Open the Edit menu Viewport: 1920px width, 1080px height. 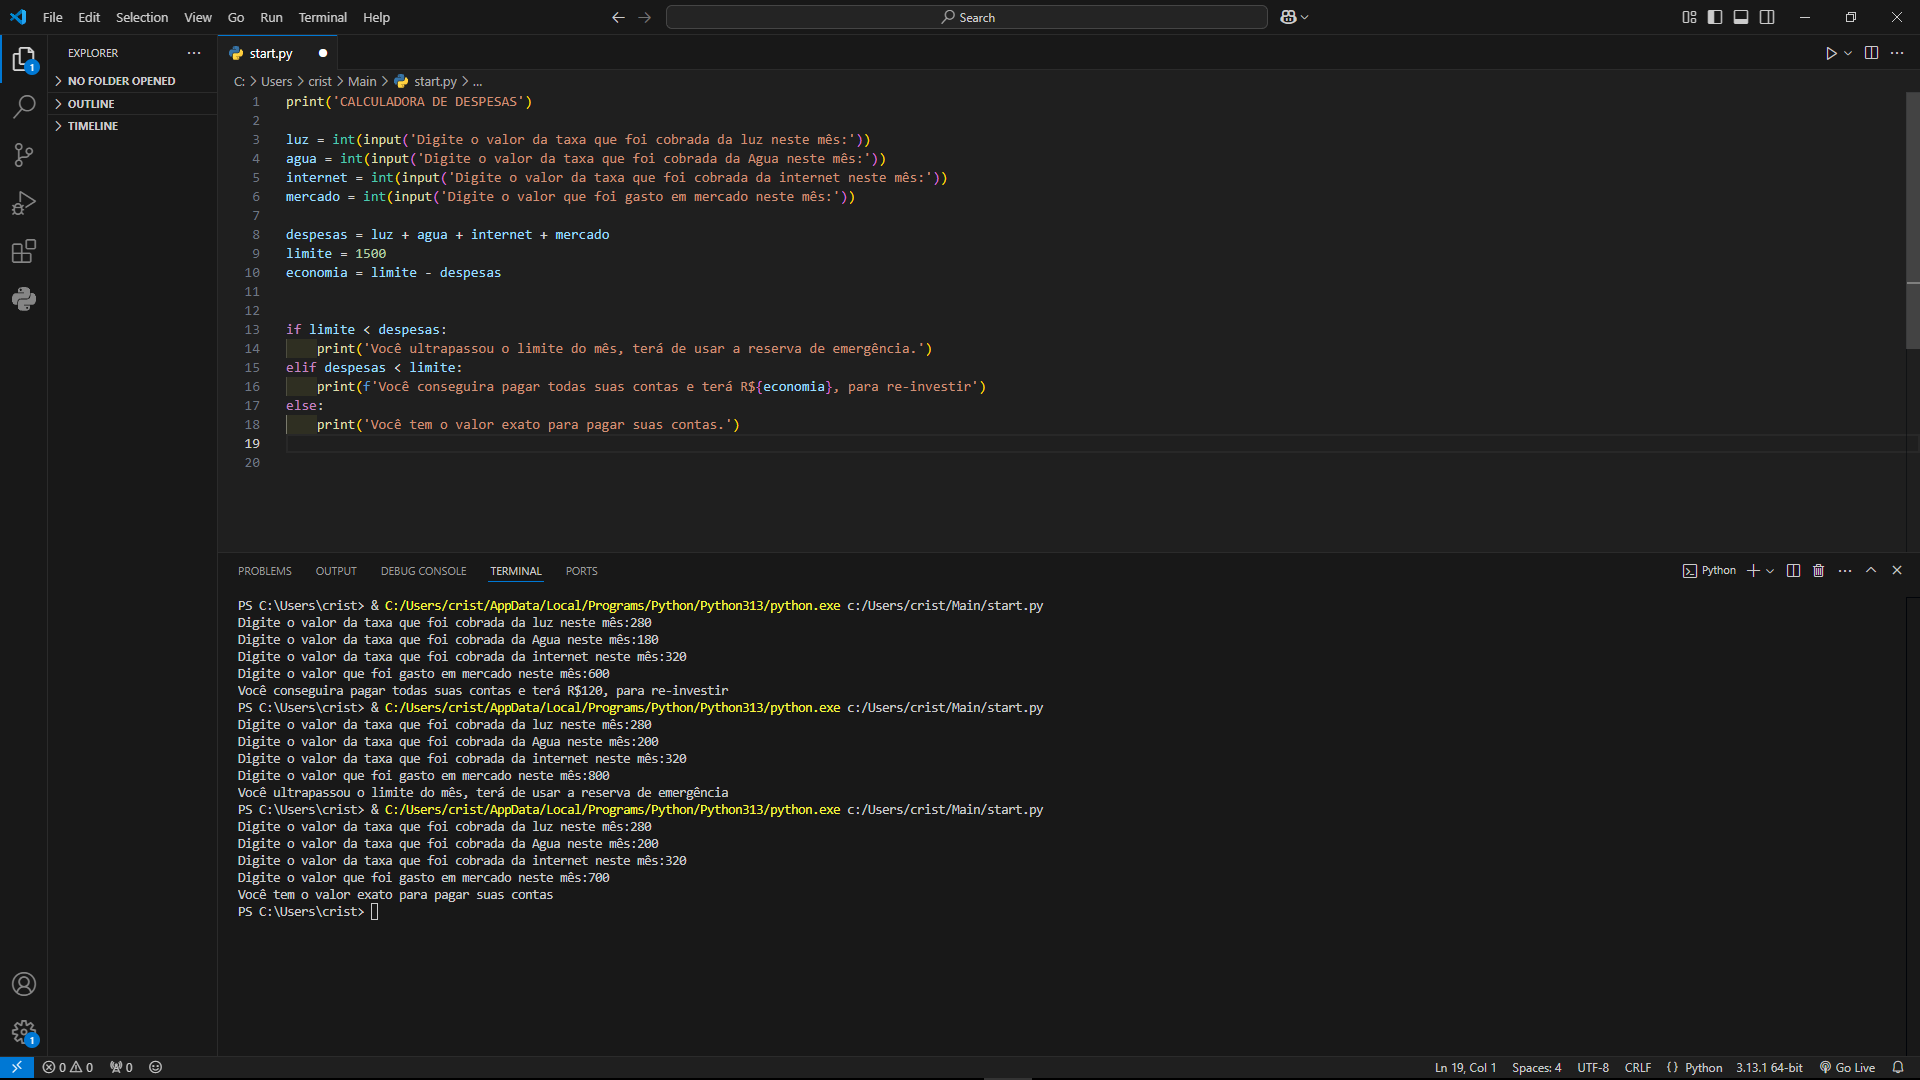point(89,17)
